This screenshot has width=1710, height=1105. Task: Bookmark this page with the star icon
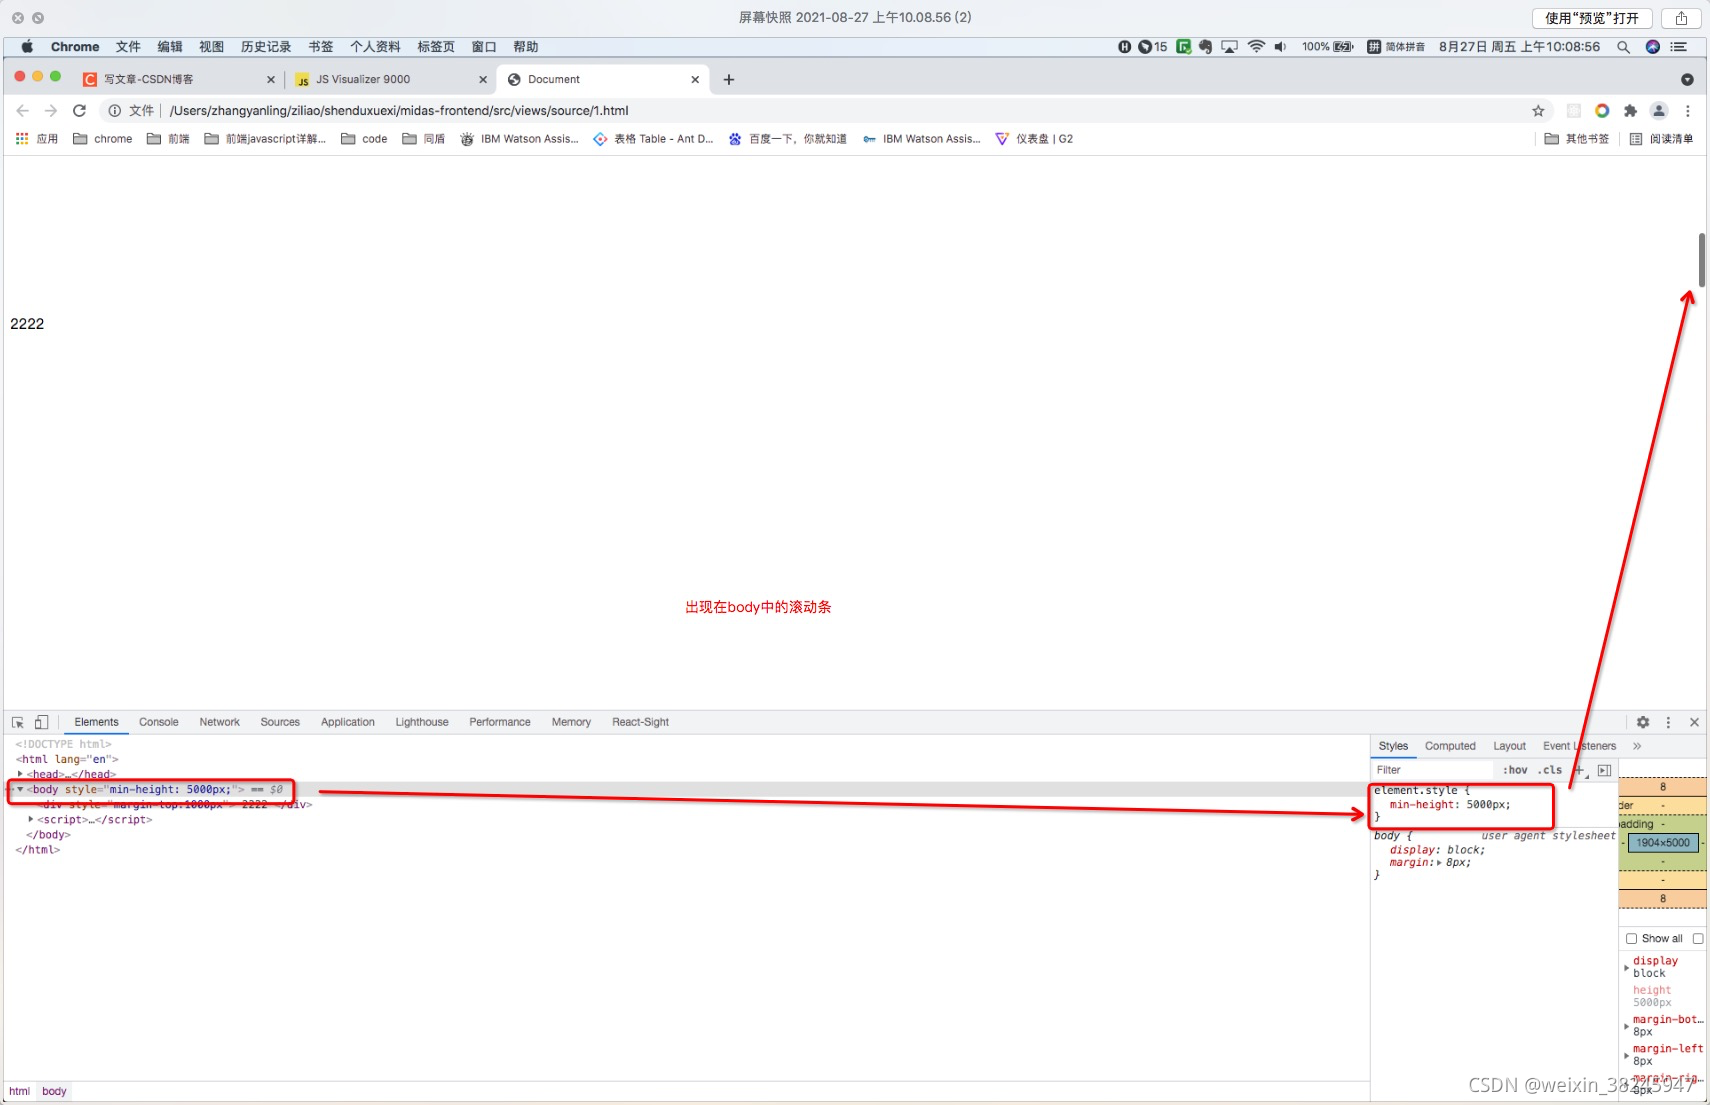click(x=1538, y=111)
